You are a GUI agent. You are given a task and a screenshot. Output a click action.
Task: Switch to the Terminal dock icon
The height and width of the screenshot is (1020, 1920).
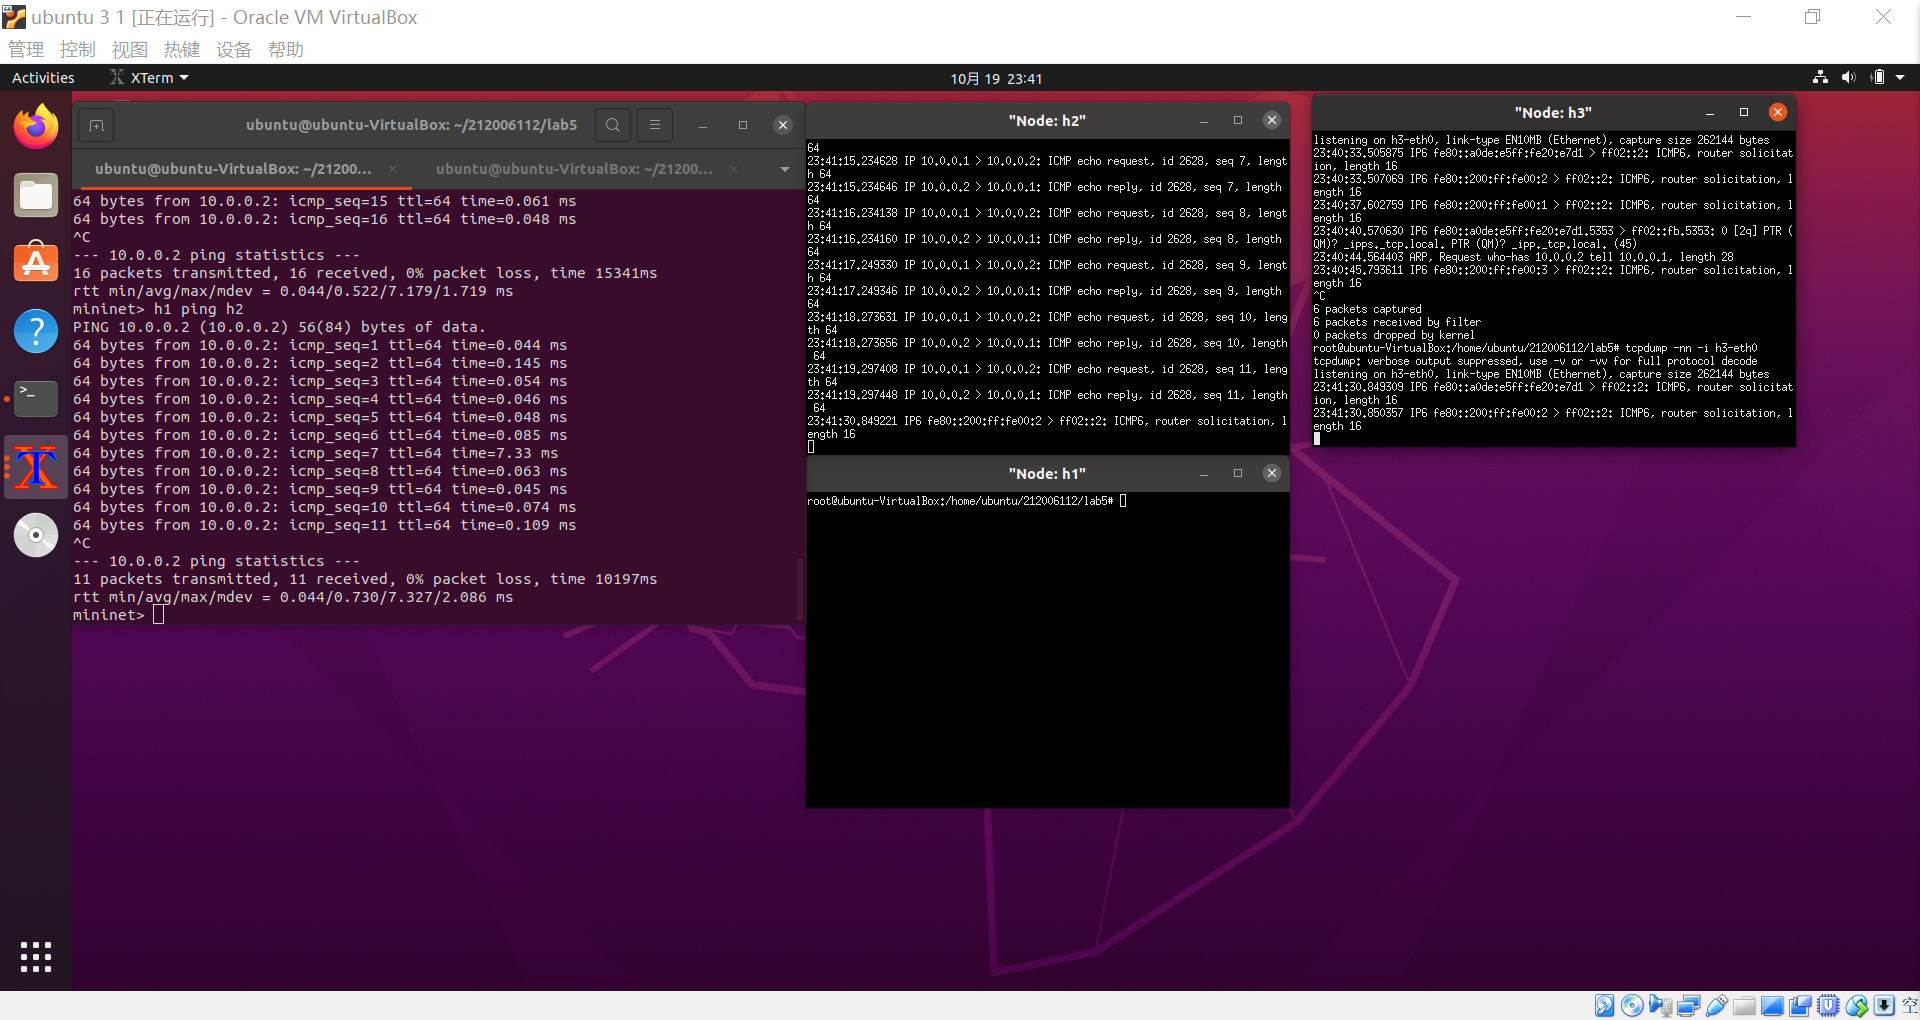(36, 399)
